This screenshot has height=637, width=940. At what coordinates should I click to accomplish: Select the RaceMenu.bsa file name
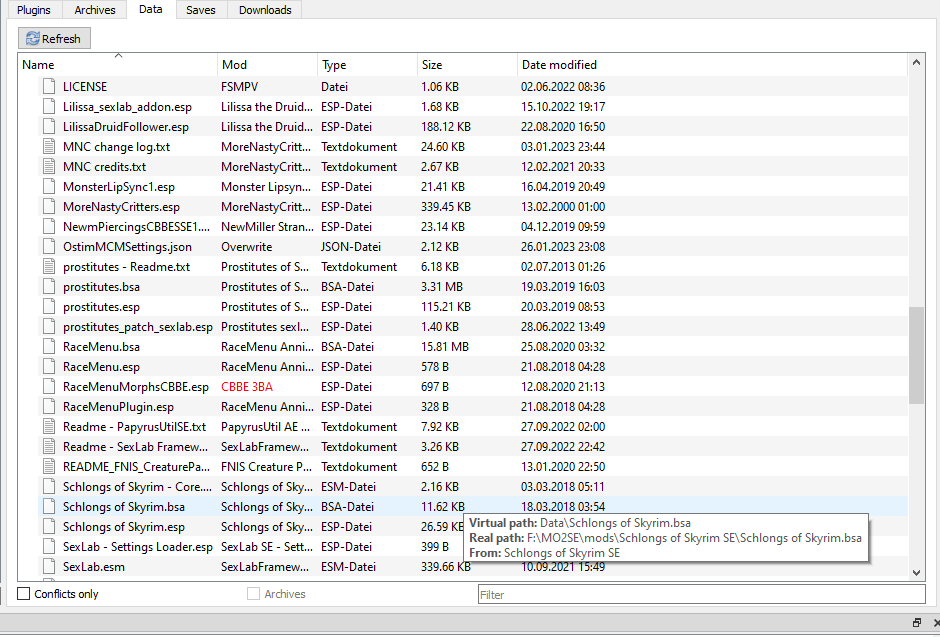click(x=101, y=346)
